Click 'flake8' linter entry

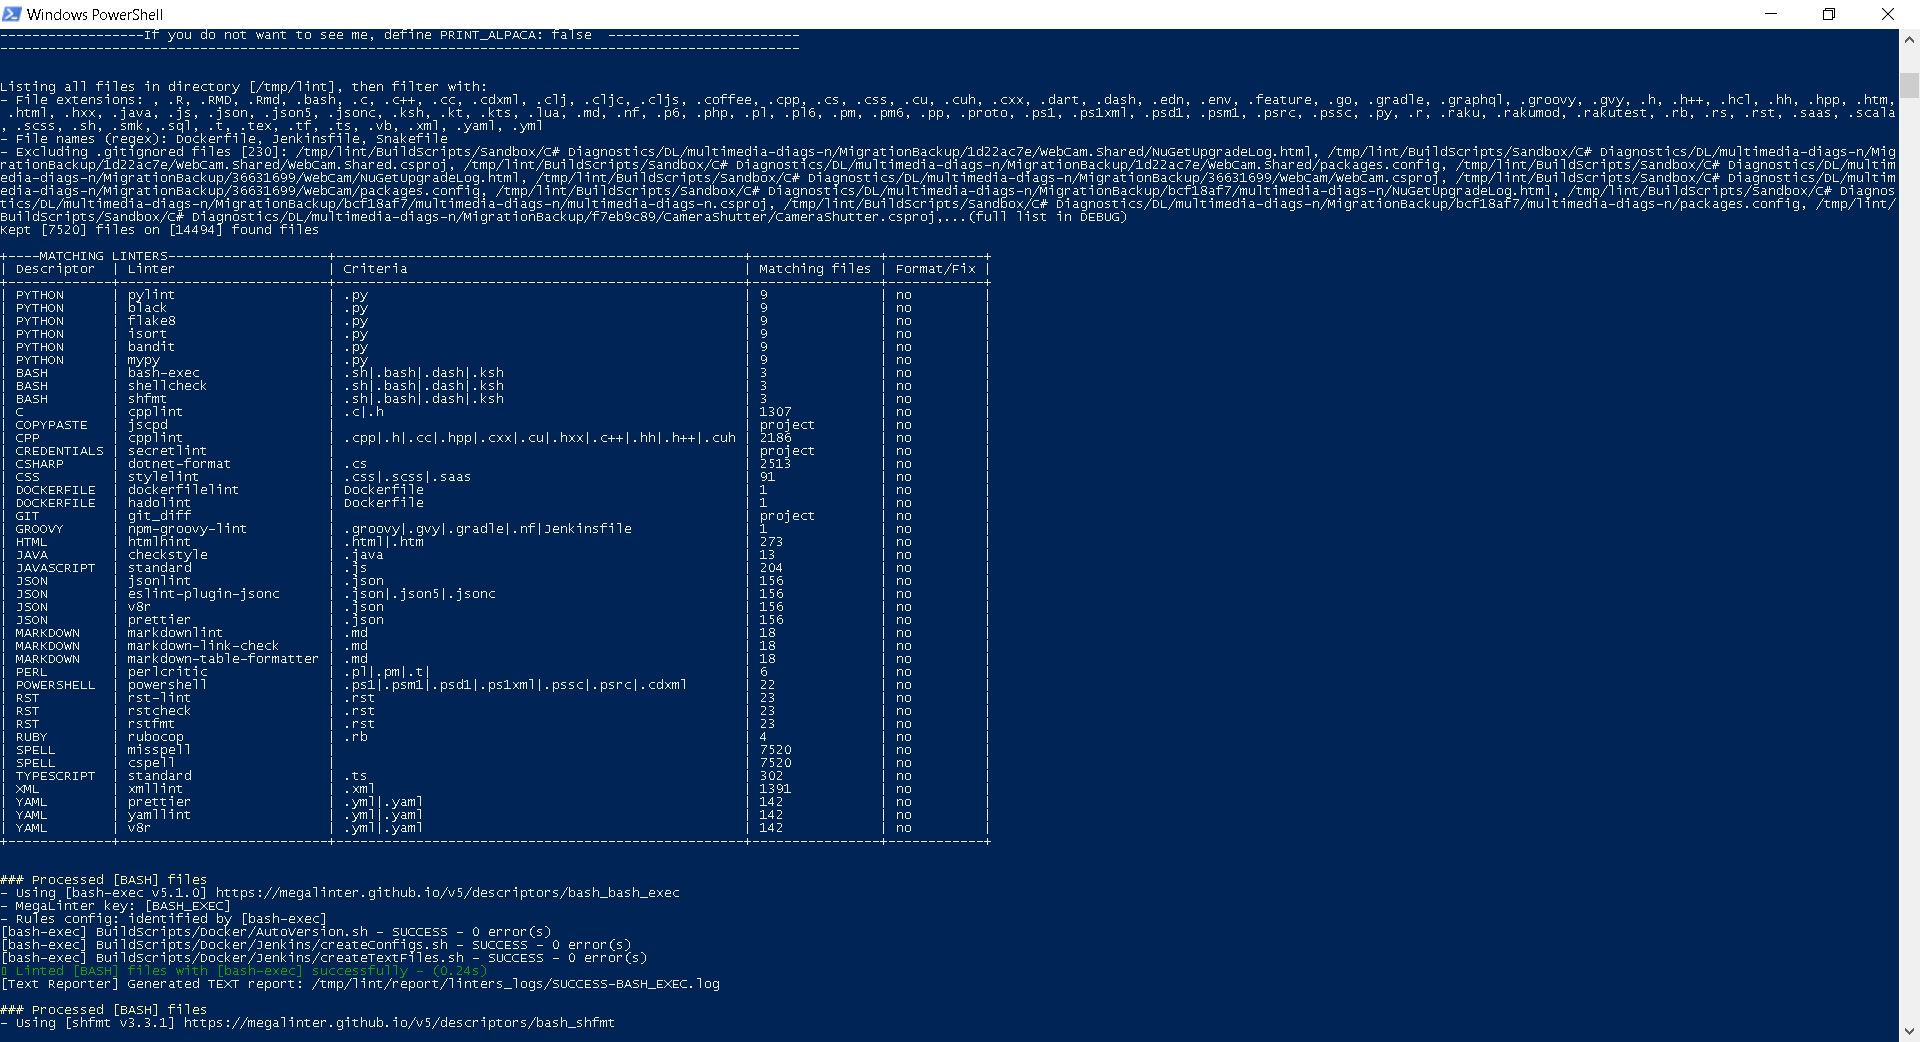click(x=151, y=321)
